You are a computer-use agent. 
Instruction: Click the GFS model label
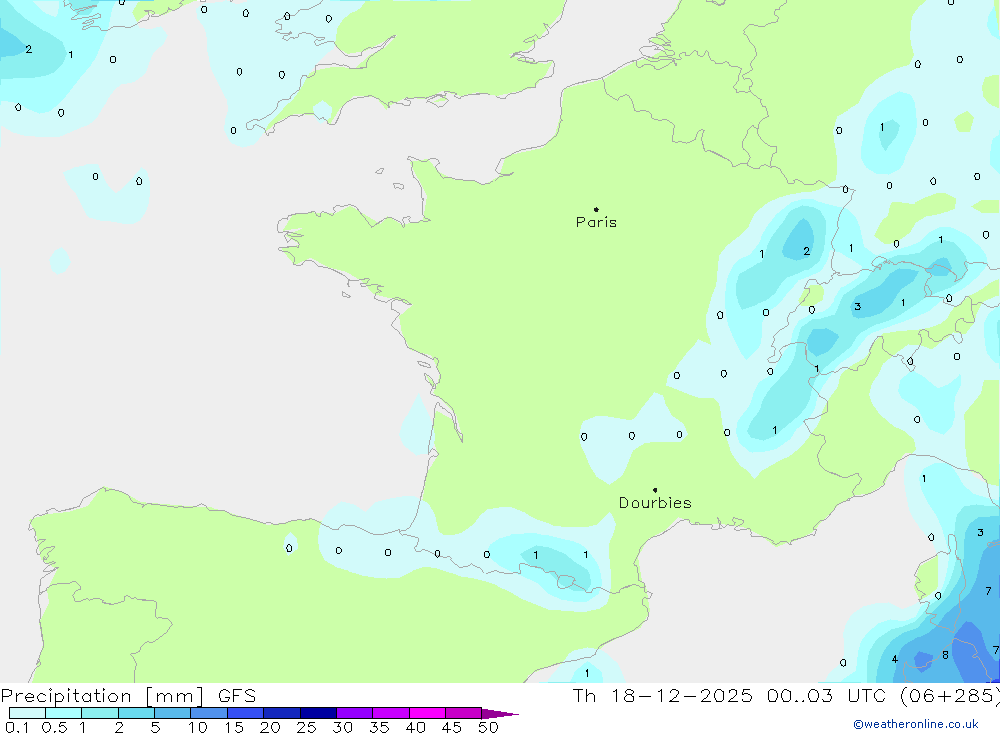tap(237, 696)
